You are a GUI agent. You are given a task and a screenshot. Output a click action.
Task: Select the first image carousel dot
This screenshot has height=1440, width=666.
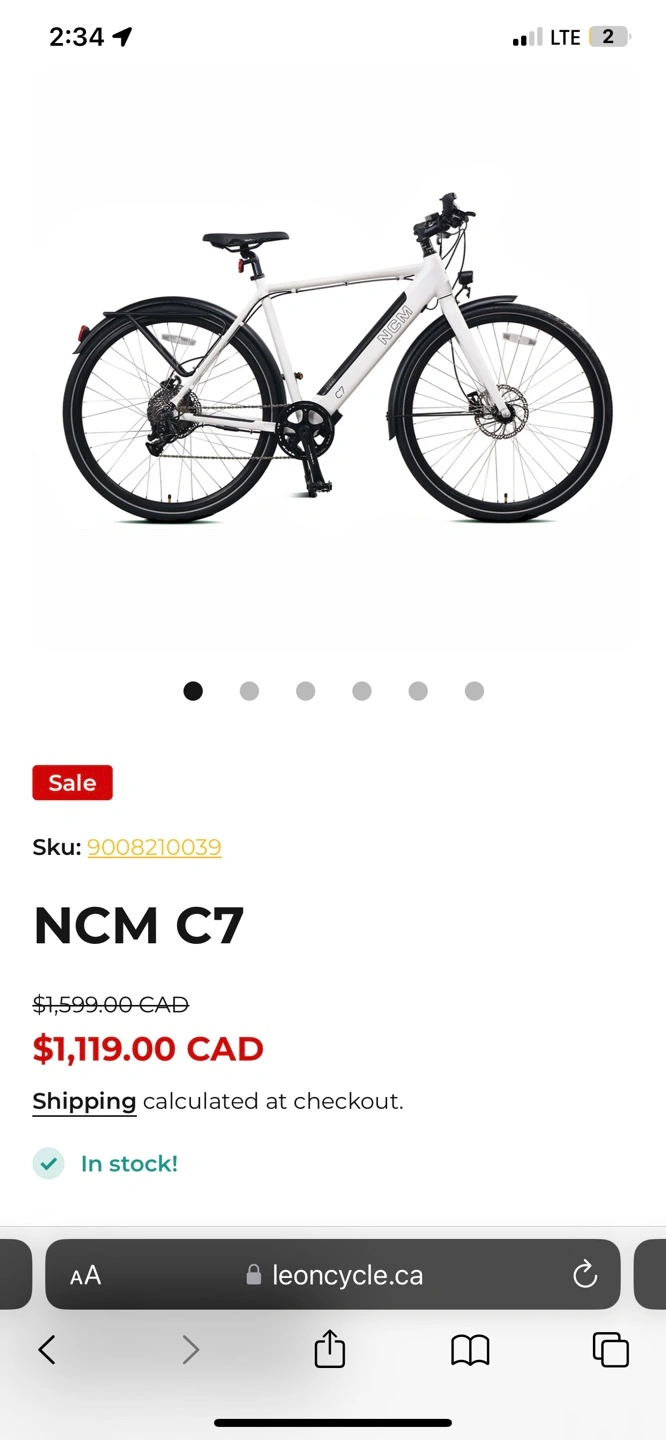(x=193, y=691)
